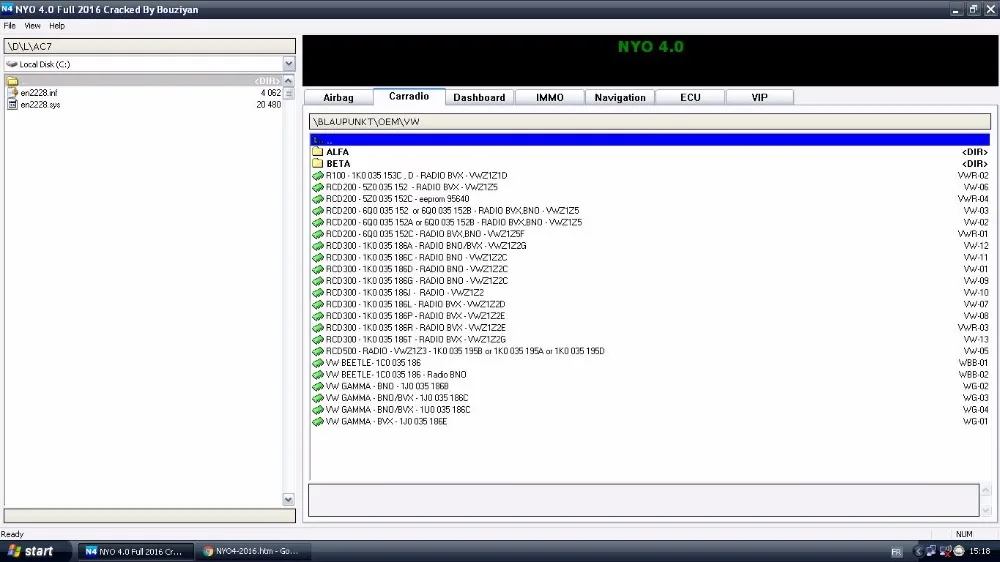Screen dimensions: 1000x562
Task: Select chip icon for RCD300 1K0 035 186C
Action: (x=318, y=257)
